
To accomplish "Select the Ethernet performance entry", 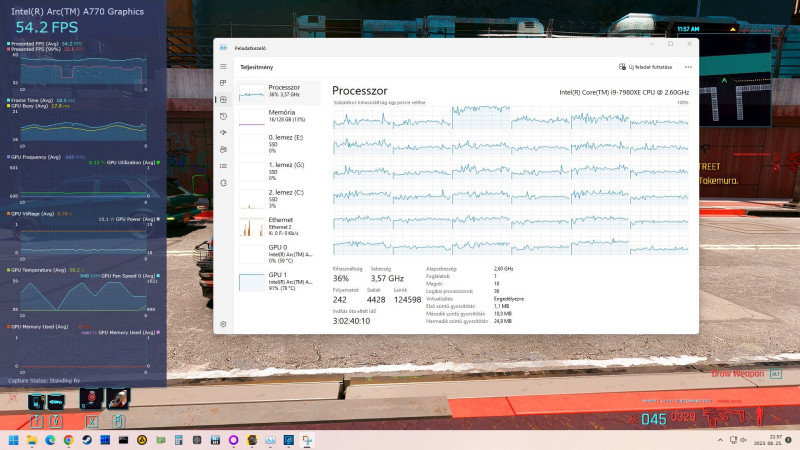I will pos(279,227).
